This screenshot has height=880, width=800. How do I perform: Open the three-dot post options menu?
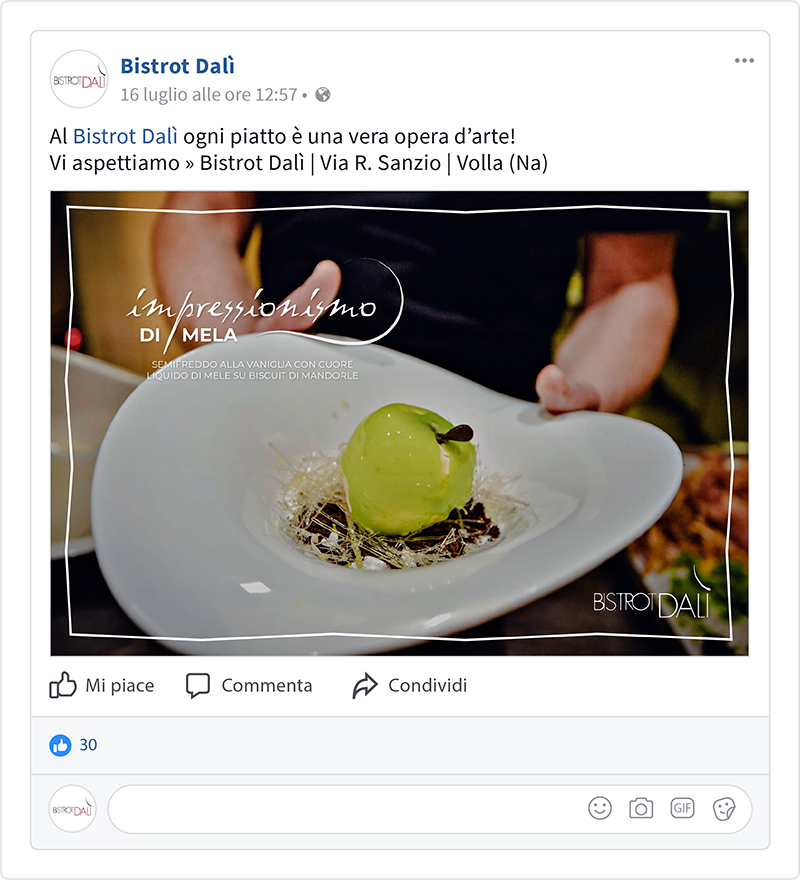(744, 61)
